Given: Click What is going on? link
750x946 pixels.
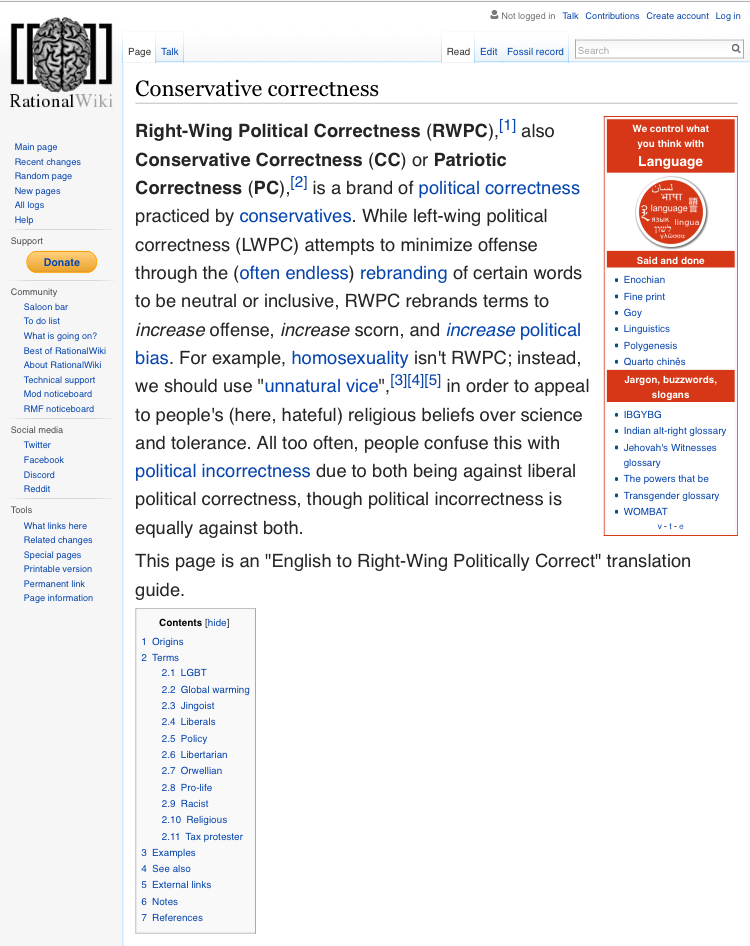Looking at the screenshot, I should pos(60,335).
